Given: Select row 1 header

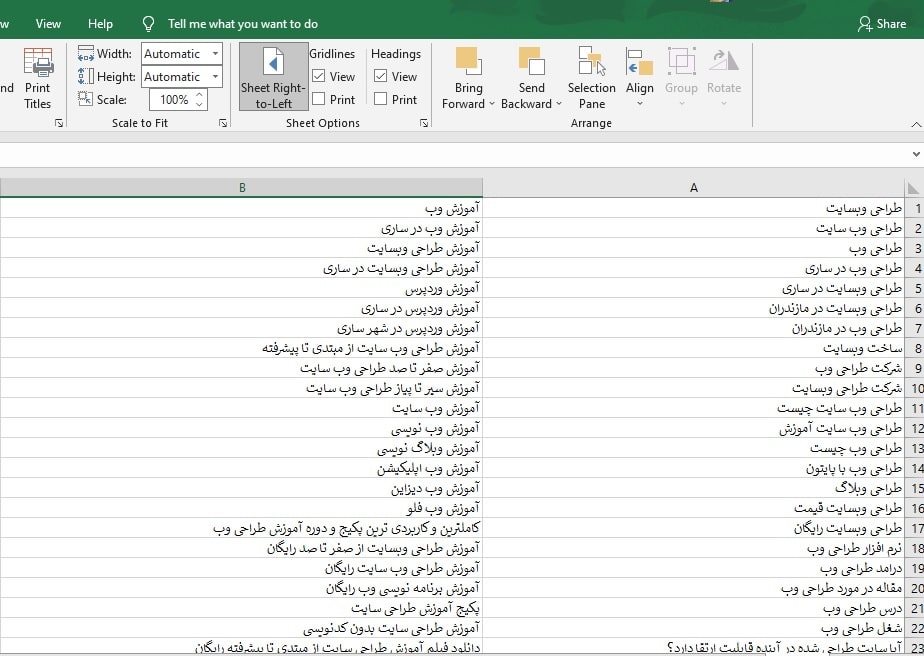Looking at the screenshot, I should [x=915, y=209].
